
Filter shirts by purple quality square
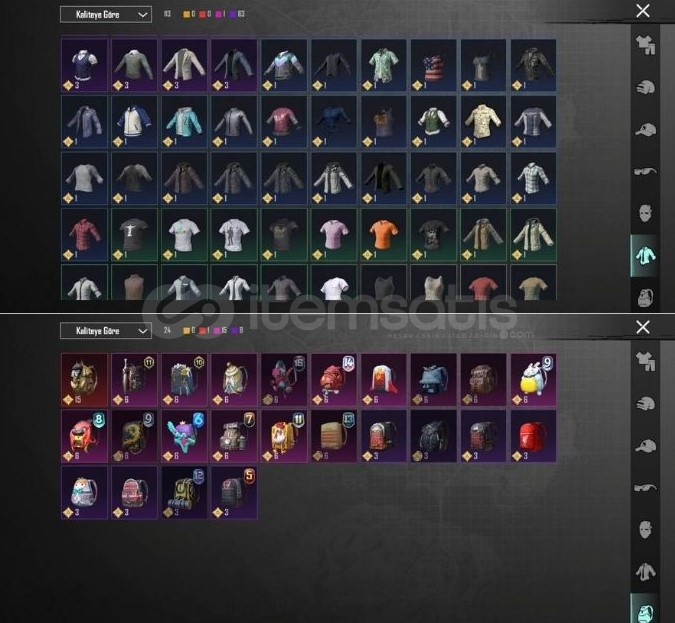point(232,14)
